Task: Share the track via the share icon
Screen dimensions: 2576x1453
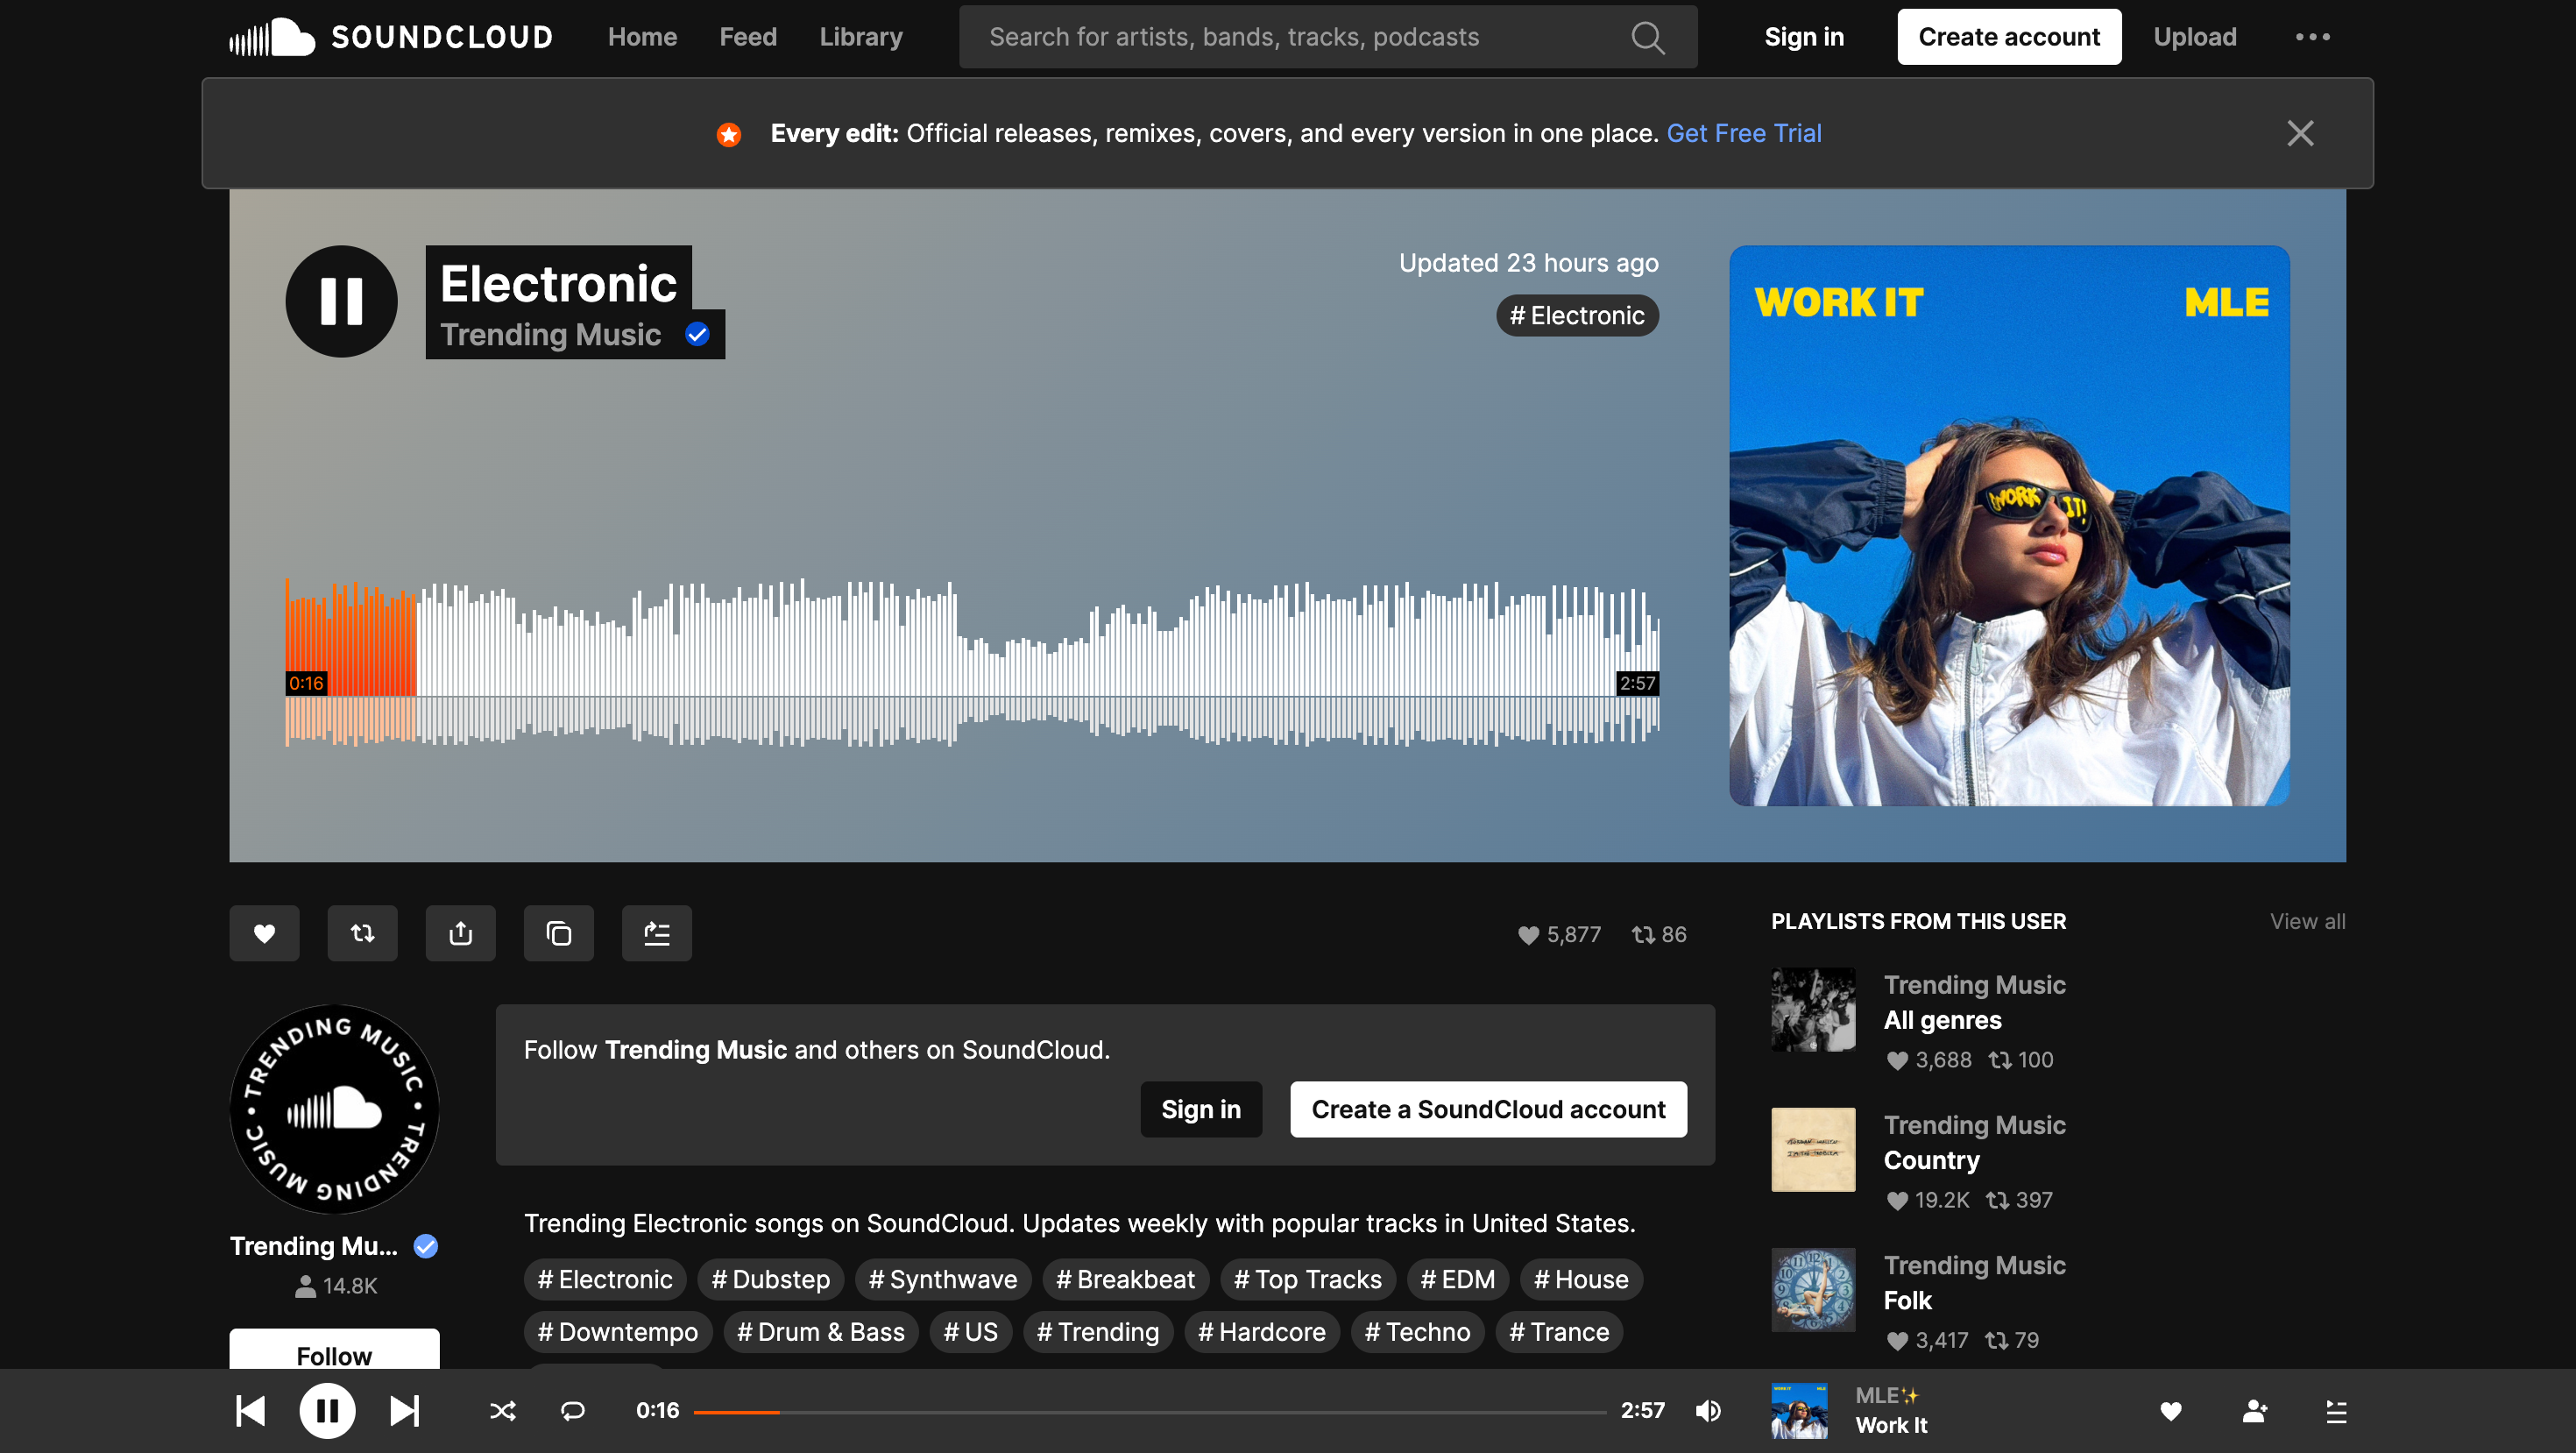Action: coord(460,933)
